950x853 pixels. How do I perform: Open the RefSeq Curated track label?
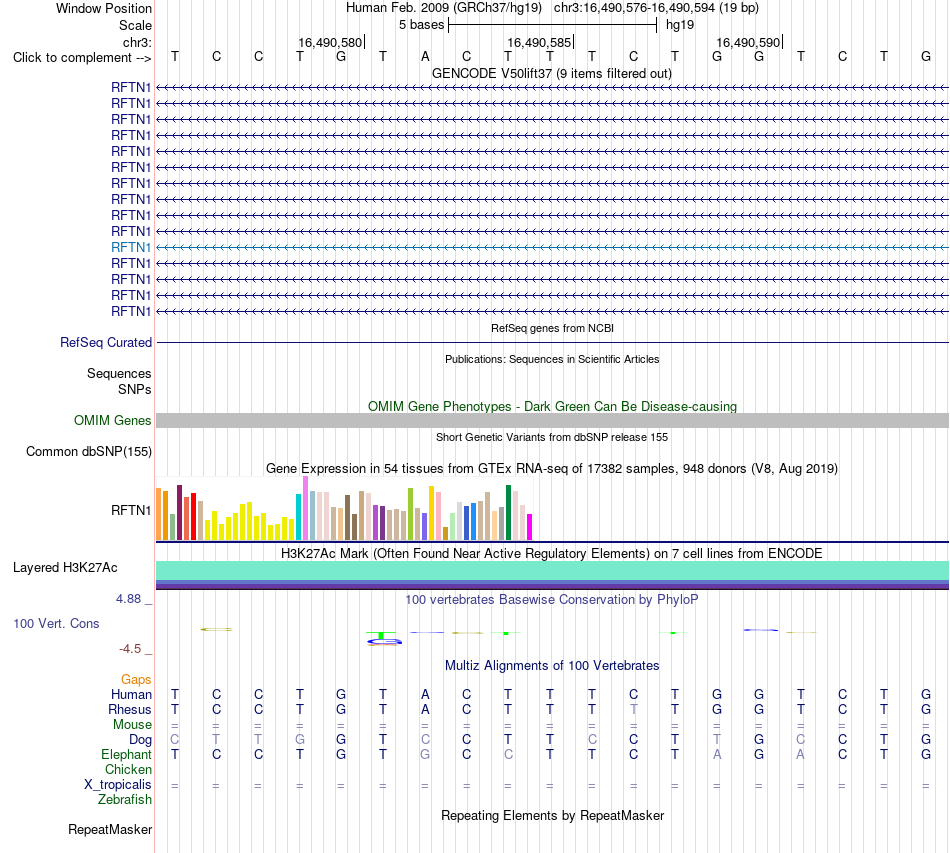pos(106,342)
